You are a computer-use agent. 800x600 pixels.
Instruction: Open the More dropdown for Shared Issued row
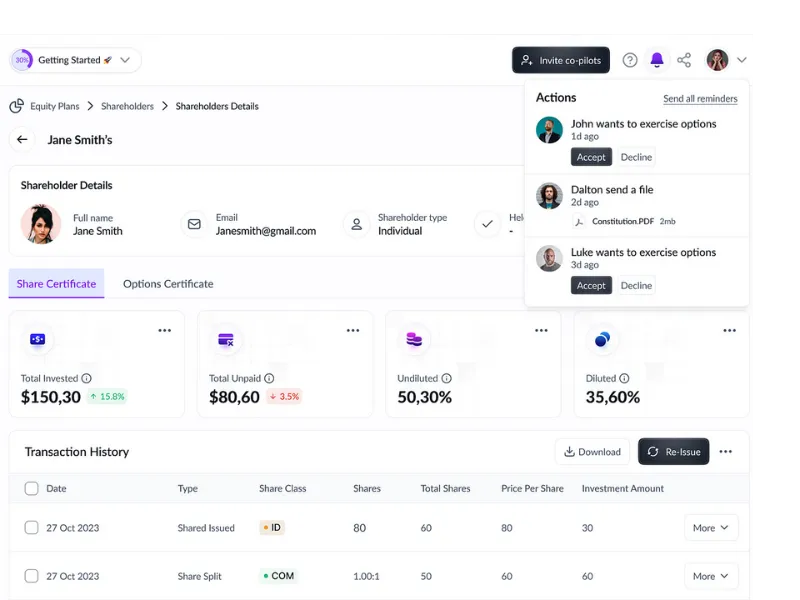pyautogui.click(x=711, y=528)
